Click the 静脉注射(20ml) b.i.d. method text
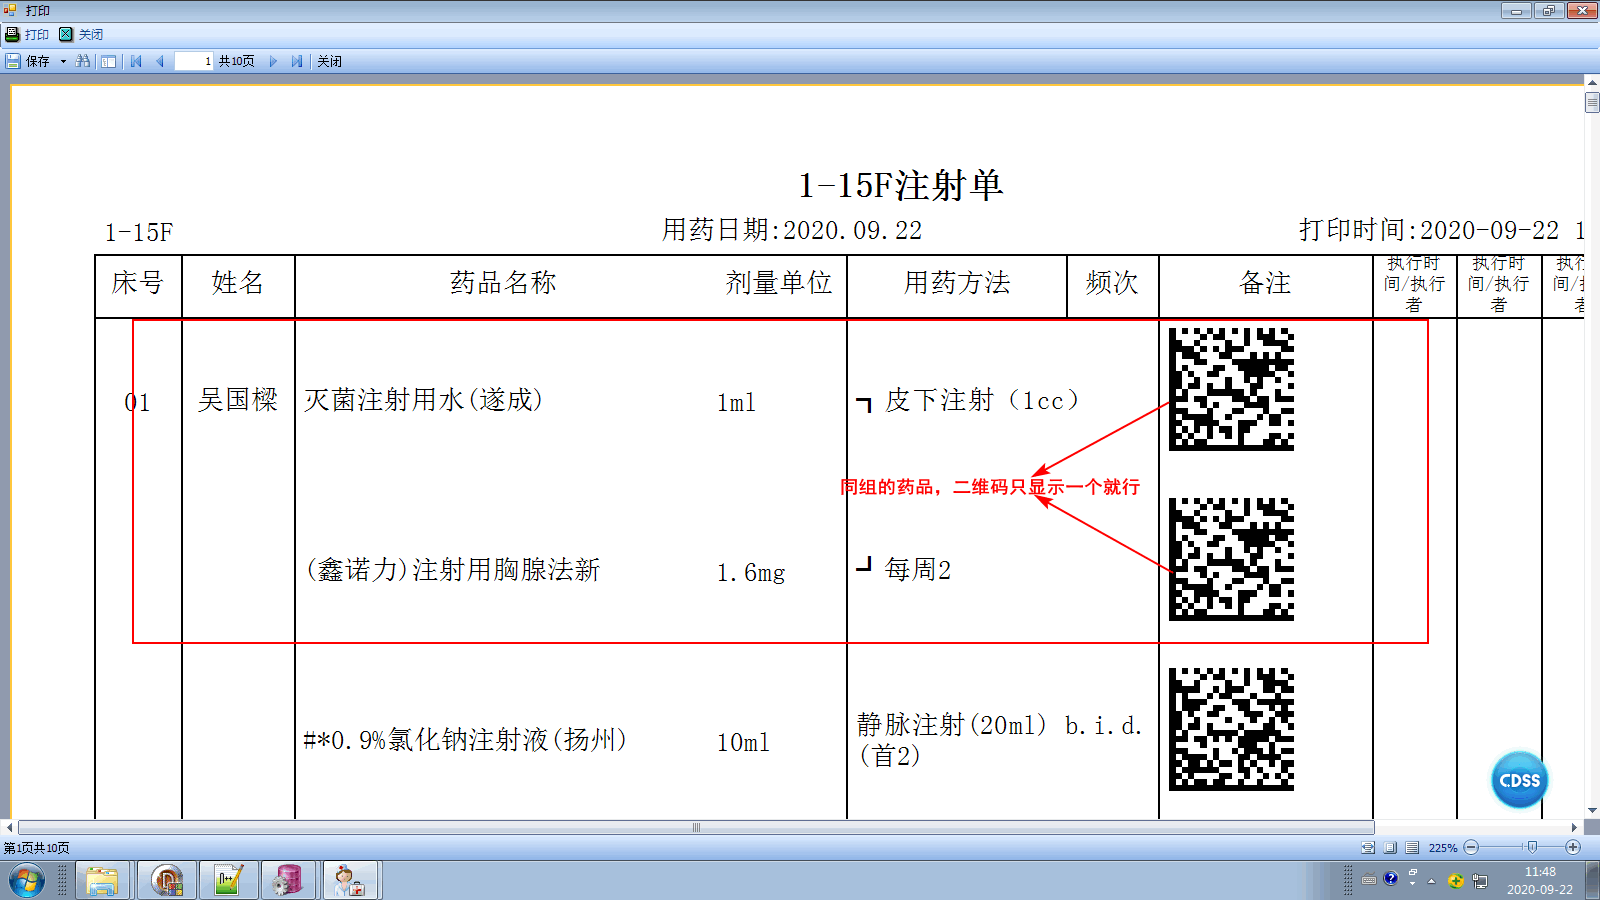 (x=999, y=725)
